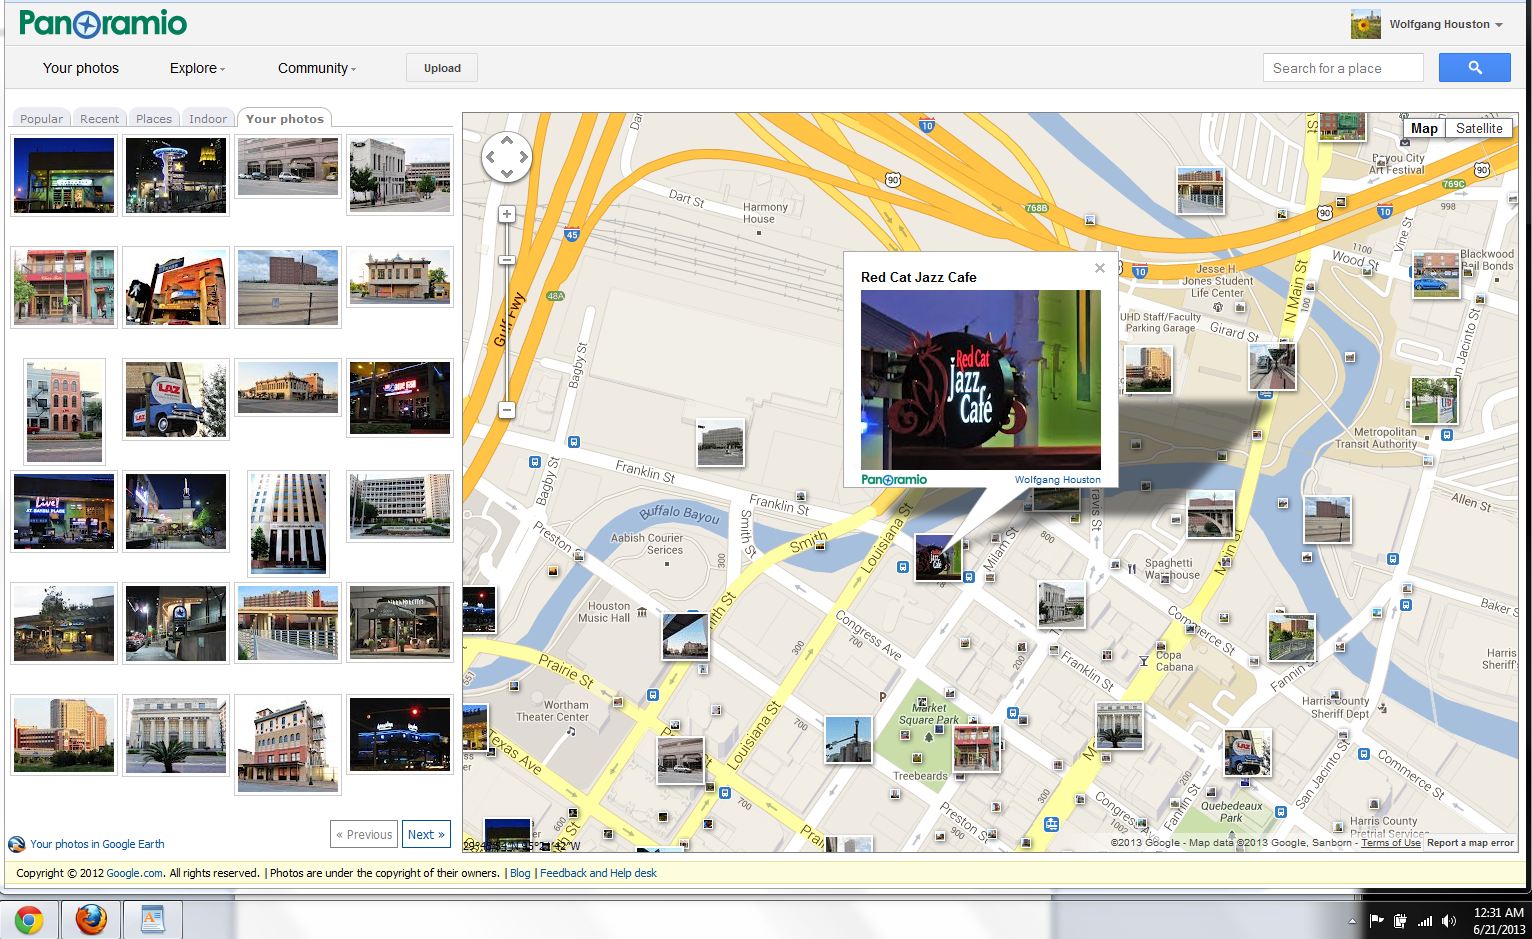Click Report a map error

pos(1470,843)
